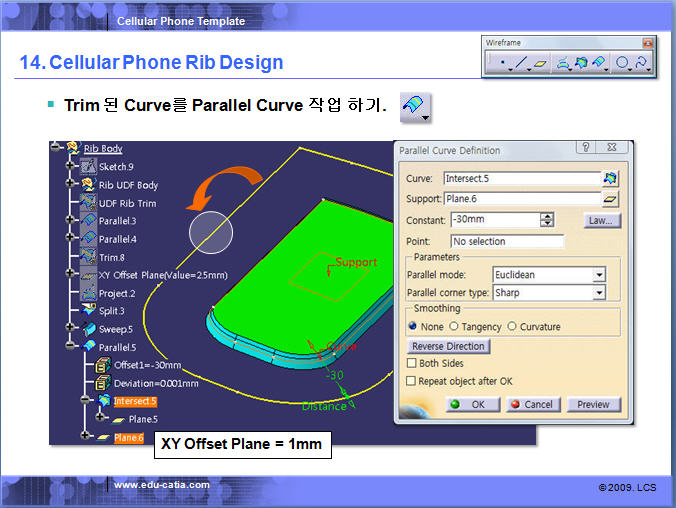Open the Parallel corner type dropdown
The image size is (676, 508).
click(x=599, y=293)
